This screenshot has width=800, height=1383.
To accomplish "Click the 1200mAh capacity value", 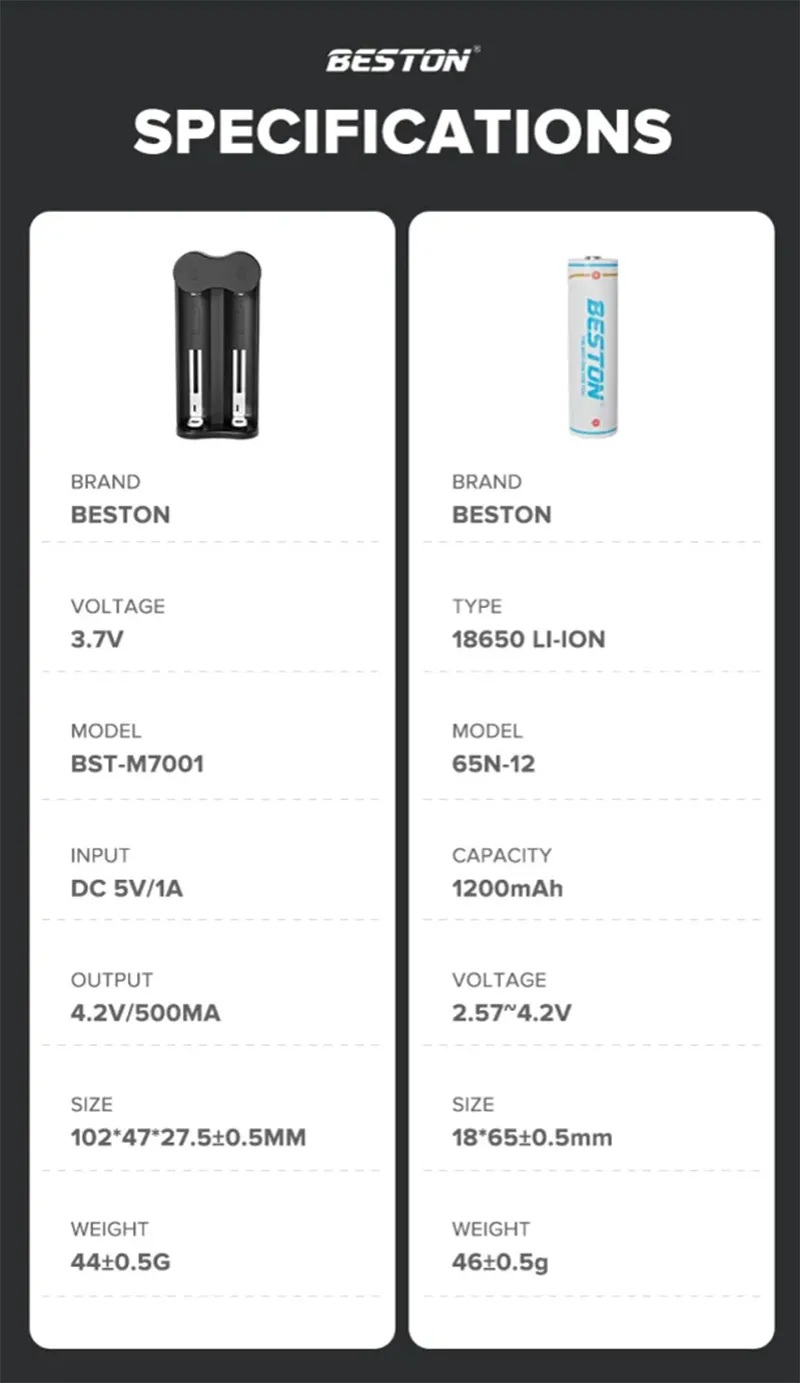I will click(x=507, y=888).
